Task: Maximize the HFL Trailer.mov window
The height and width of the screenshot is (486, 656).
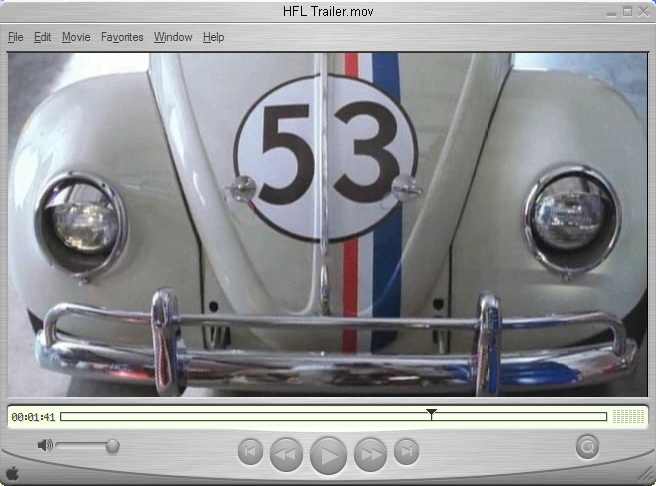Action: tap(627, 12)
